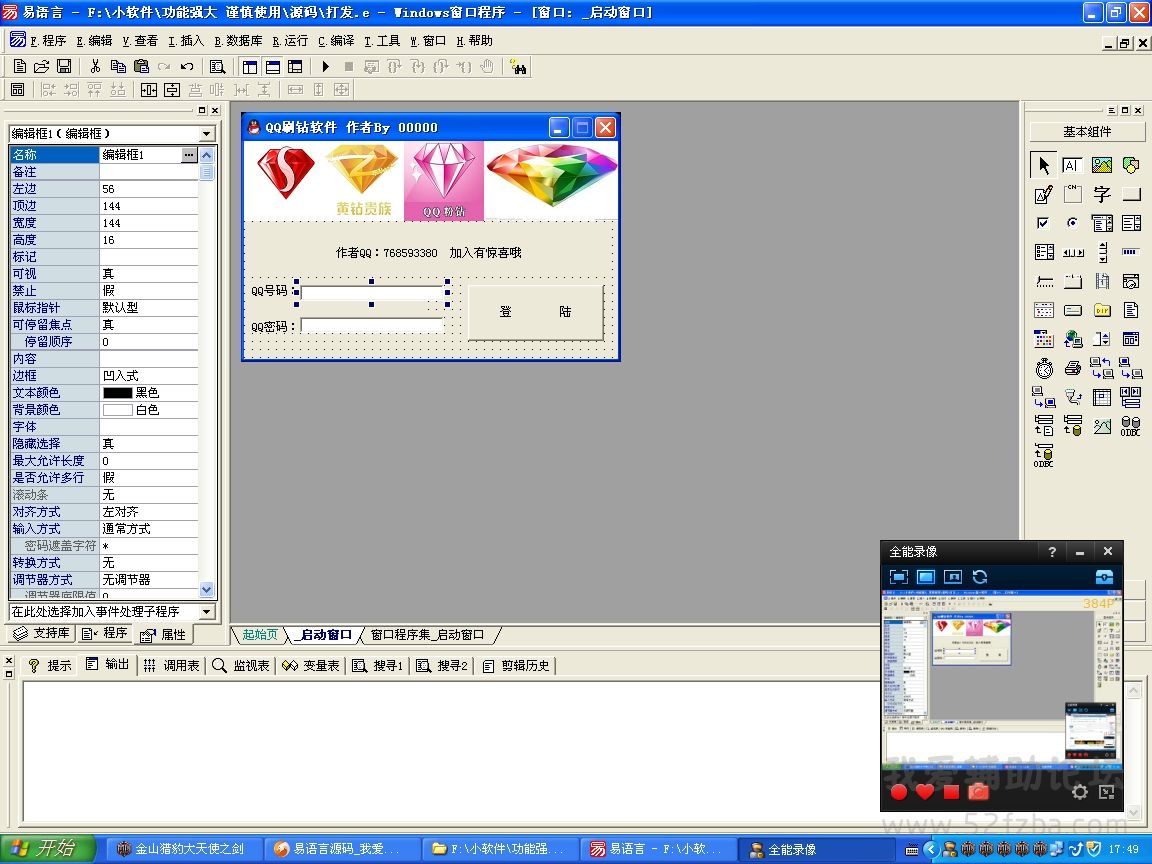Open the 插入 menu

(186, 40)
